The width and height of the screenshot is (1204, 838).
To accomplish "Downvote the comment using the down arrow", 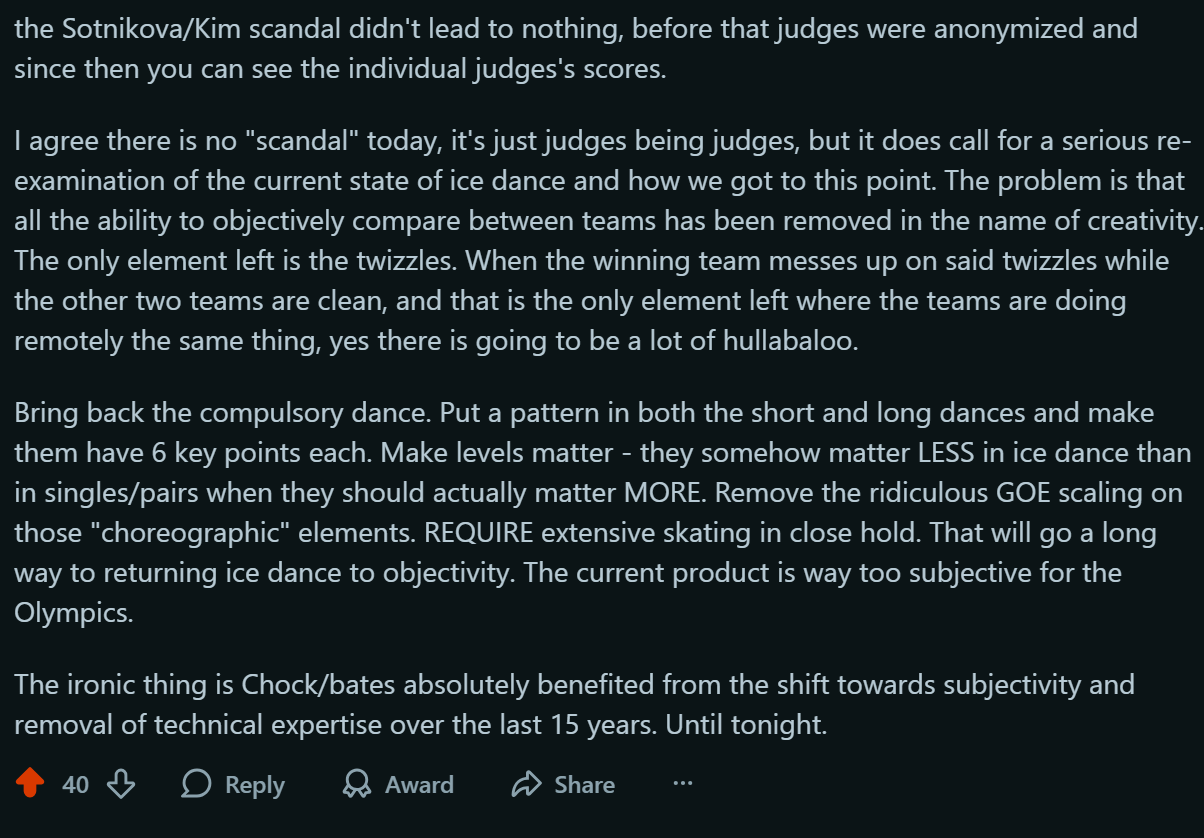I will coord(121,785).
